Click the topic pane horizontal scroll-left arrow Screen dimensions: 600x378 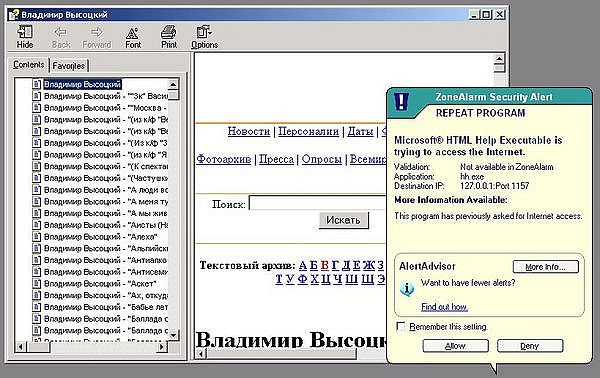coord(201,354)
